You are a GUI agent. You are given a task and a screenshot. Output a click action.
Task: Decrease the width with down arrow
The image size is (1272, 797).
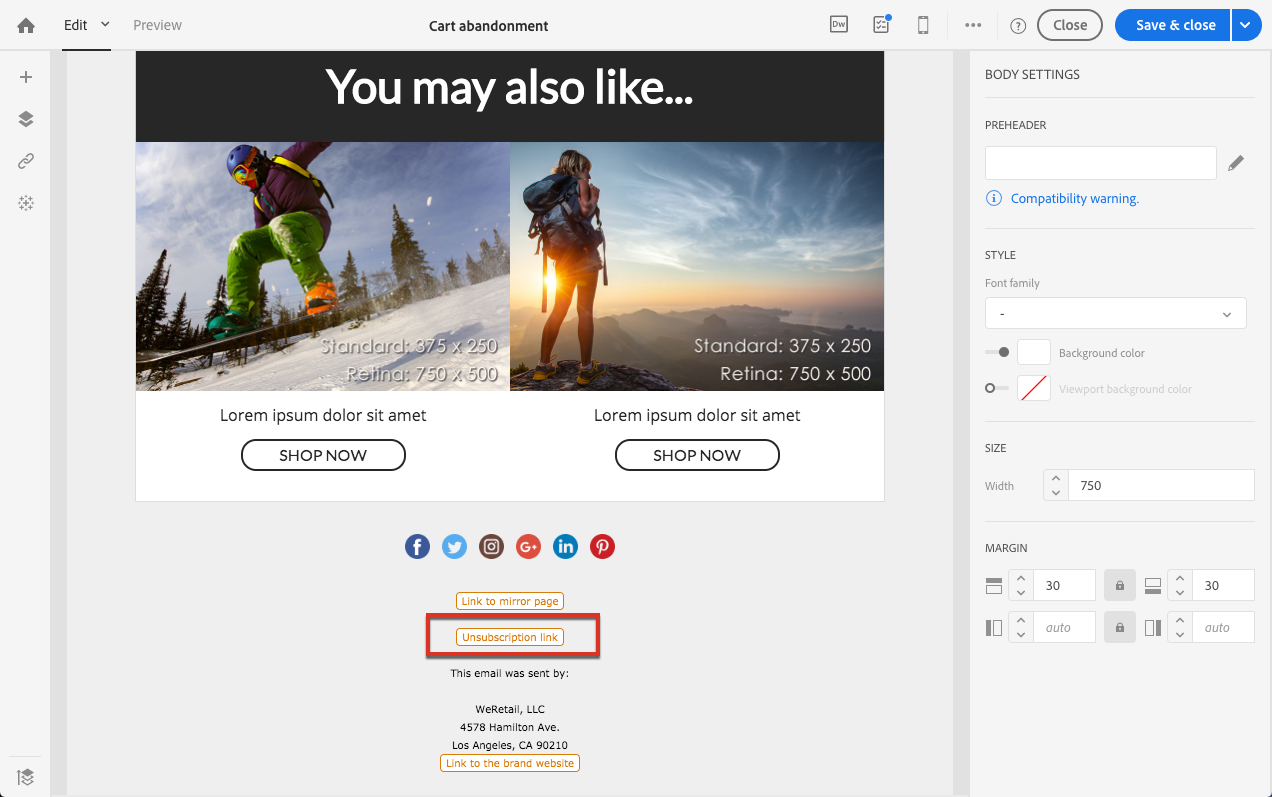pyautogui.click(x=1056, y=493)
